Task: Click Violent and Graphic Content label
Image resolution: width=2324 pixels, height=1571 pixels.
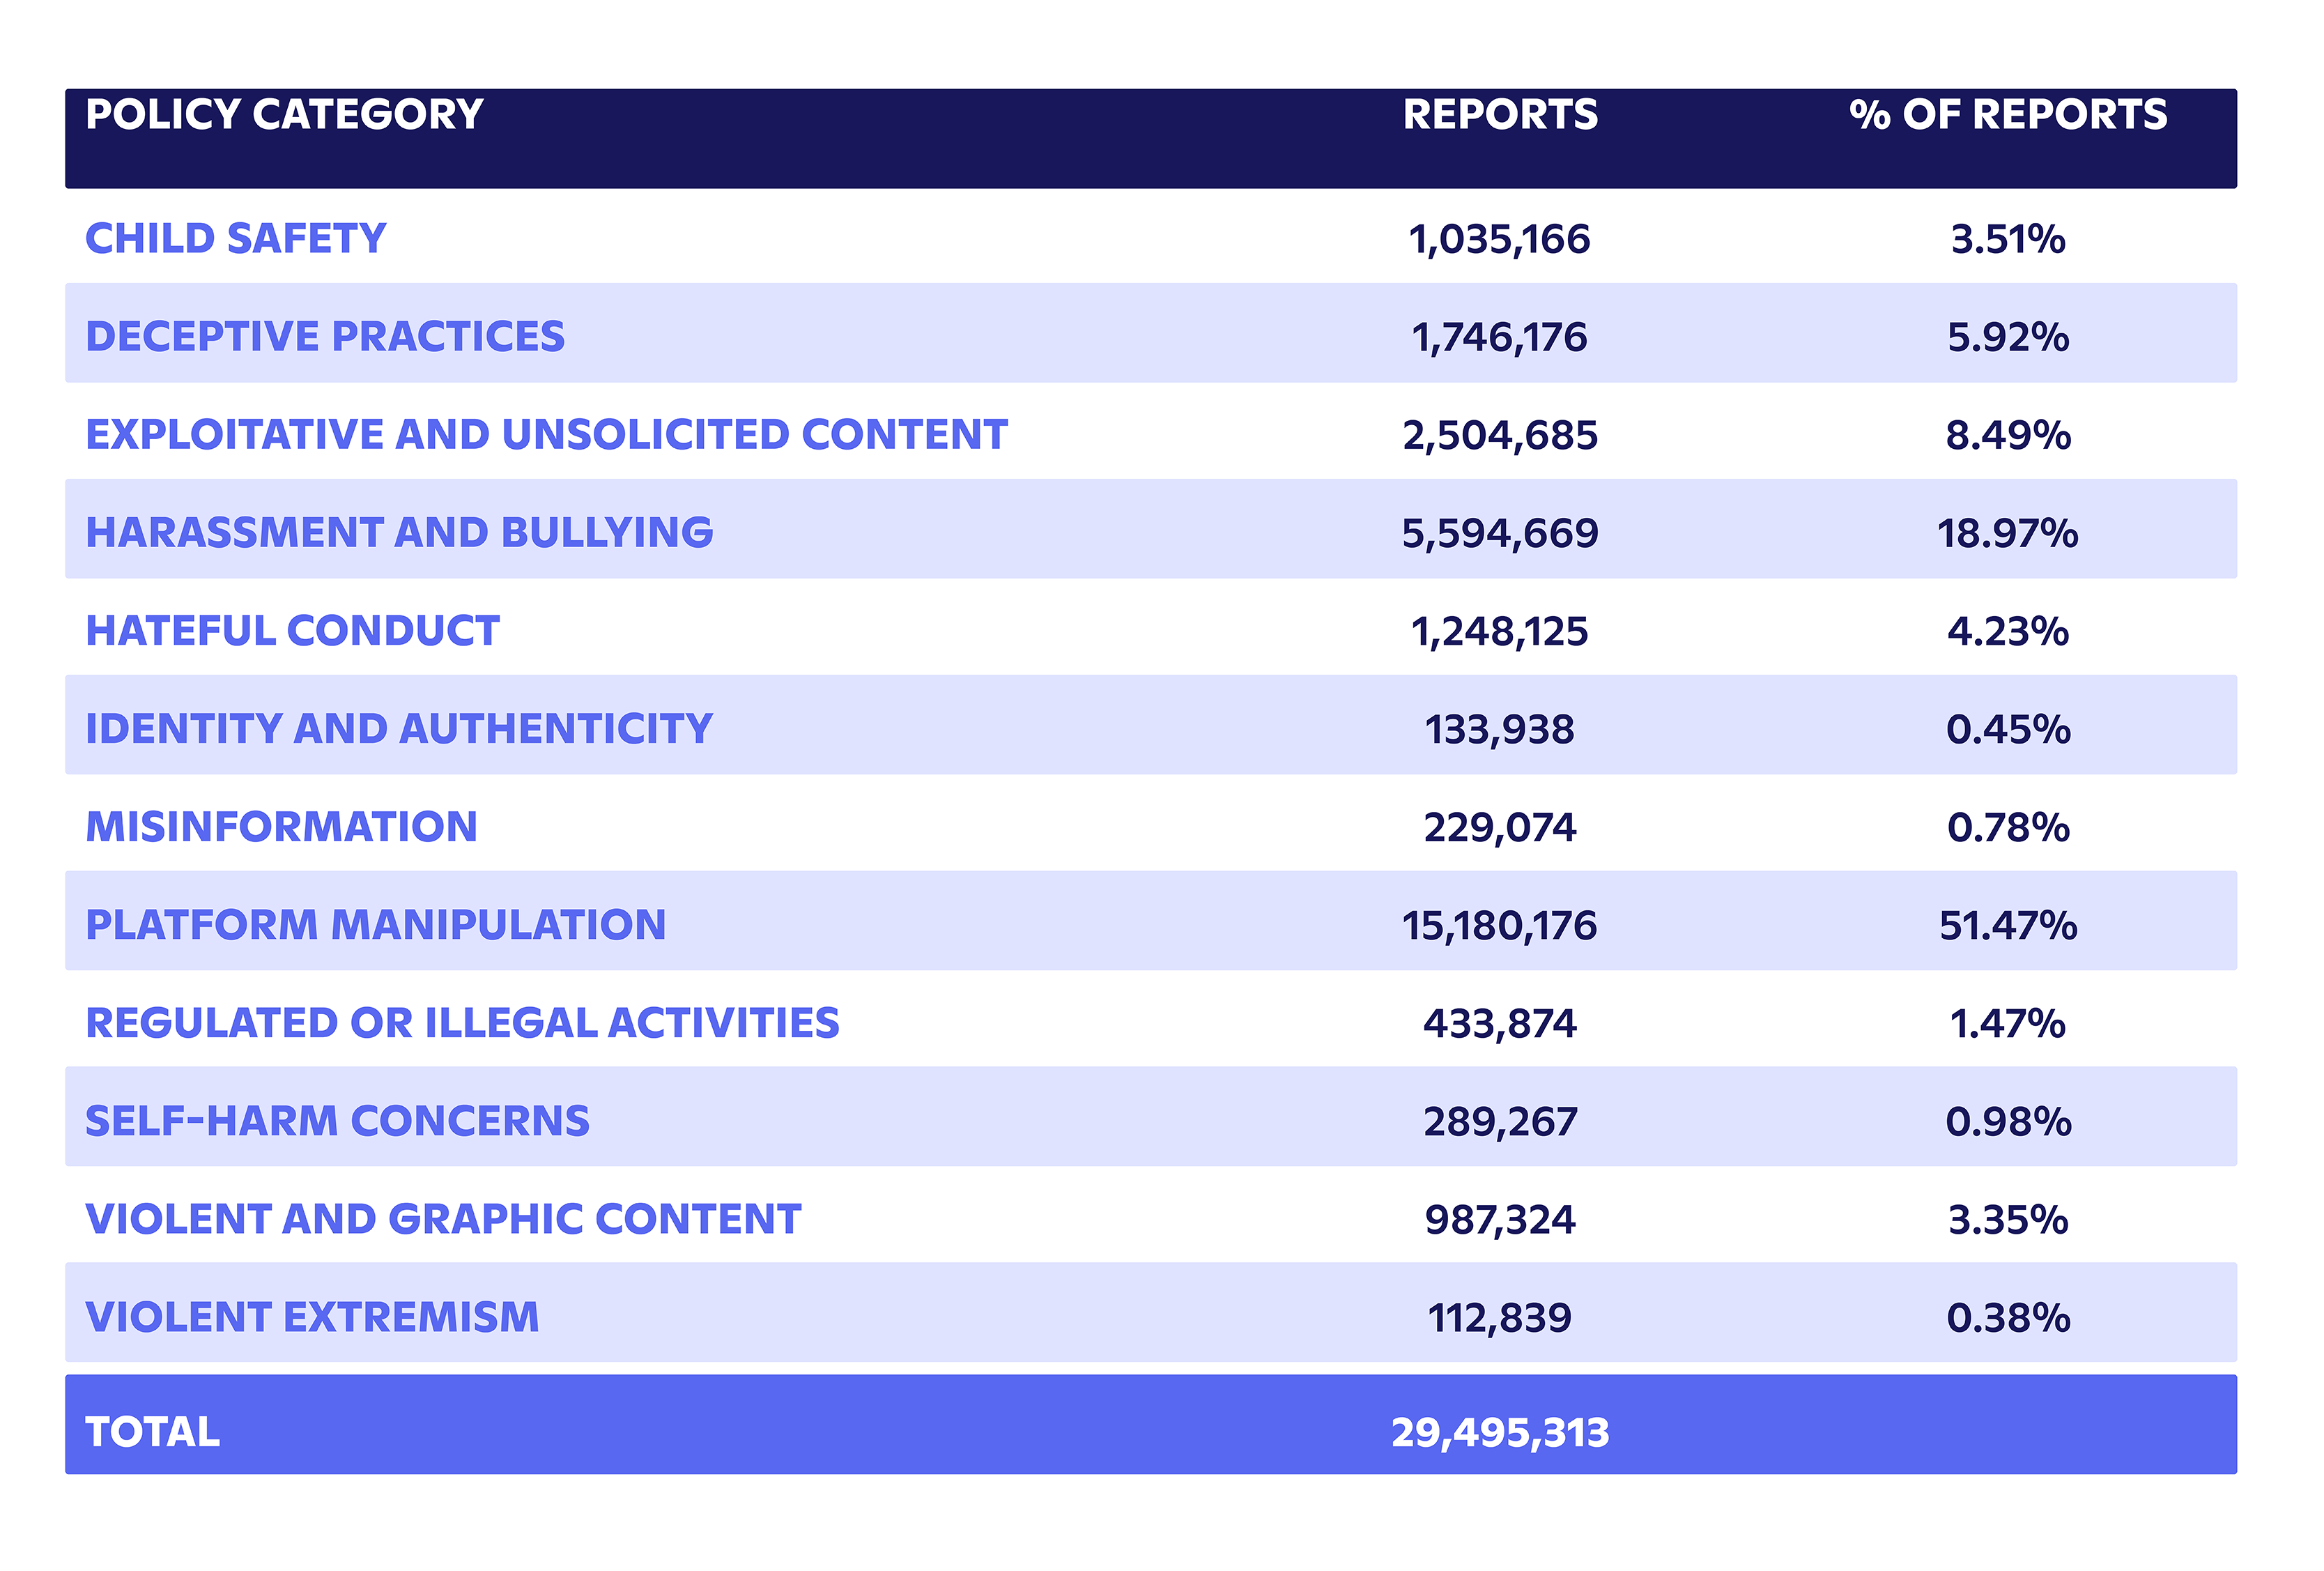Action: (x=443, y=1219)
